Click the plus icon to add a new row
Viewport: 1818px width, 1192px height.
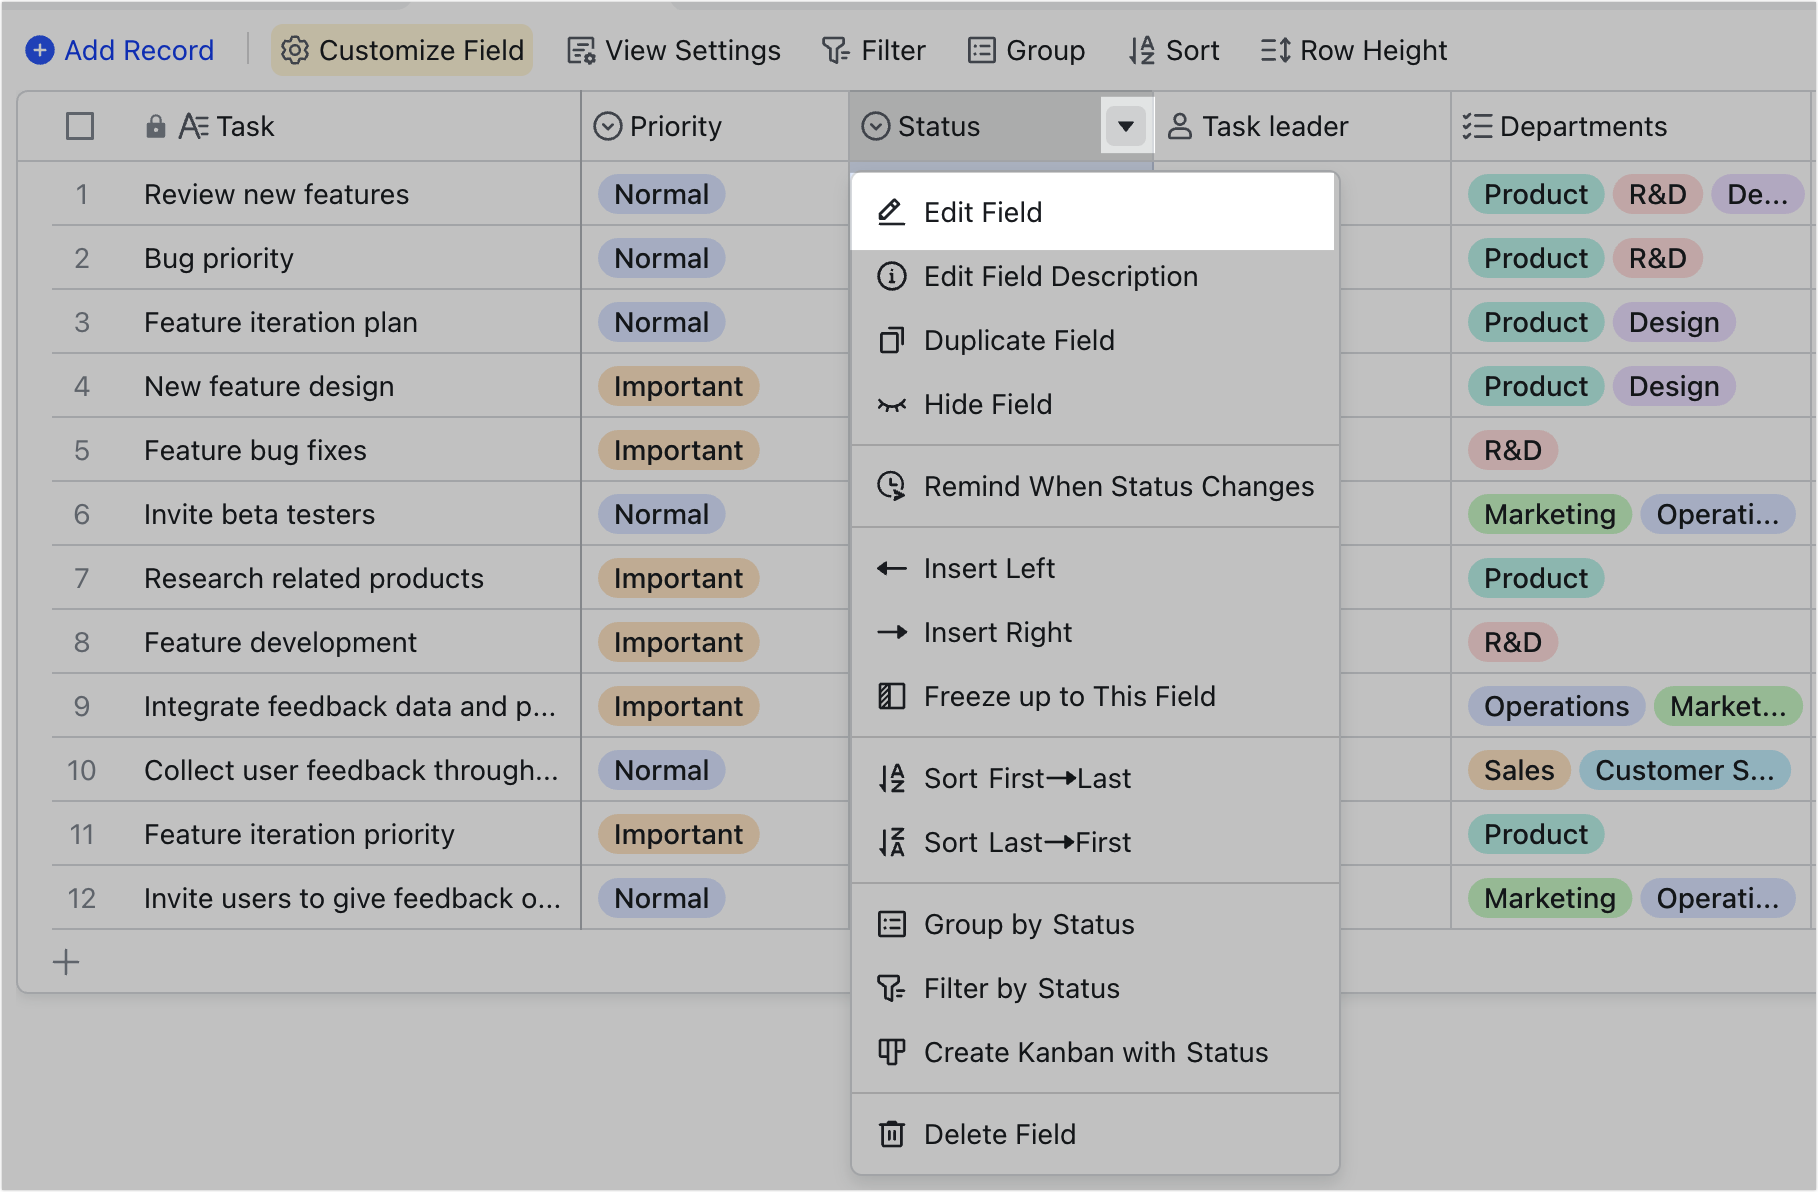[x=66, y=961]
